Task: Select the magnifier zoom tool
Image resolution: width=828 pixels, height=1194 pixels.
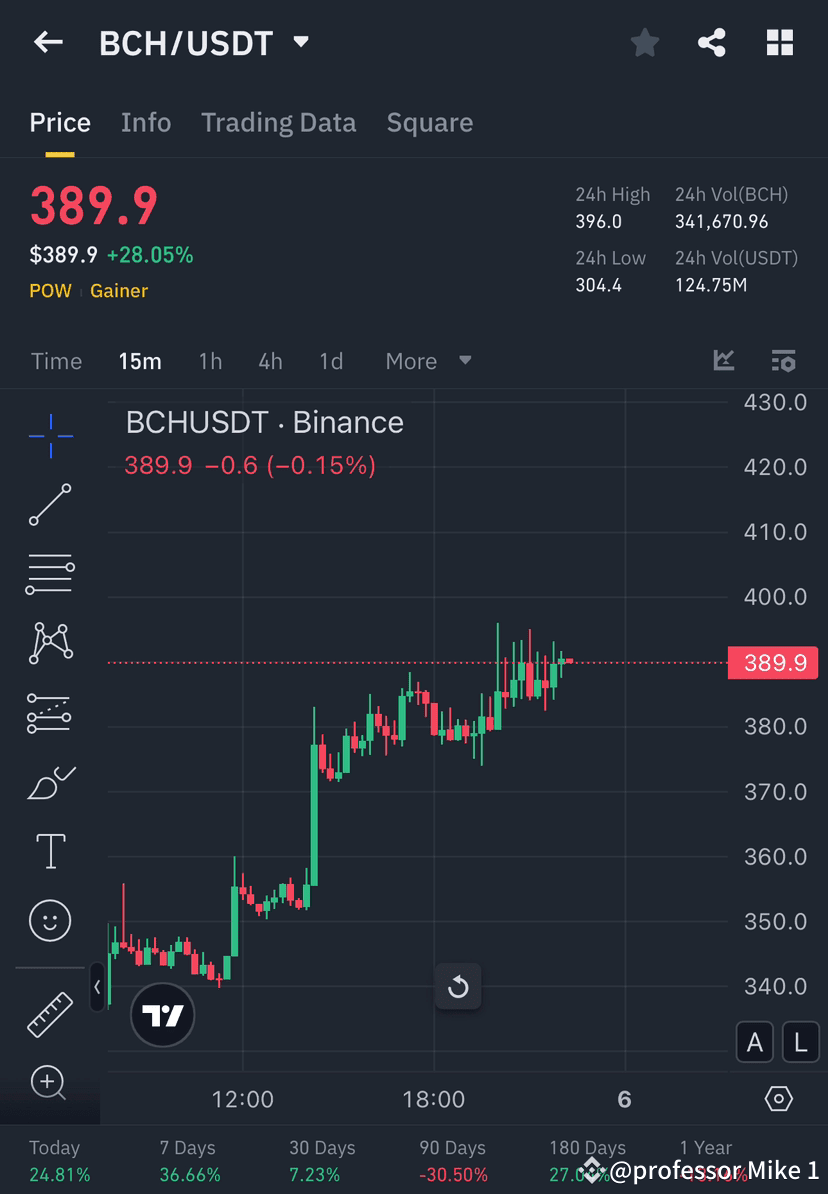Action: pyautogui.click(x=50, y=1083)
